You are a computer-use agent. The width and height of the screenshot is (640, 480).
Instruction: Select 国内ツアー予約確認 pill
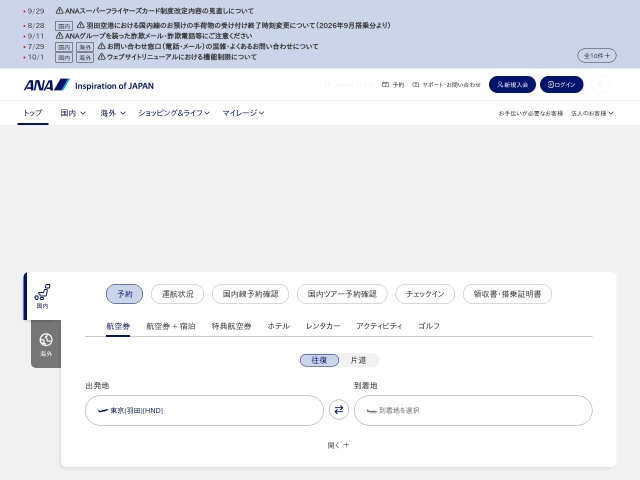(x=342, y=294)
